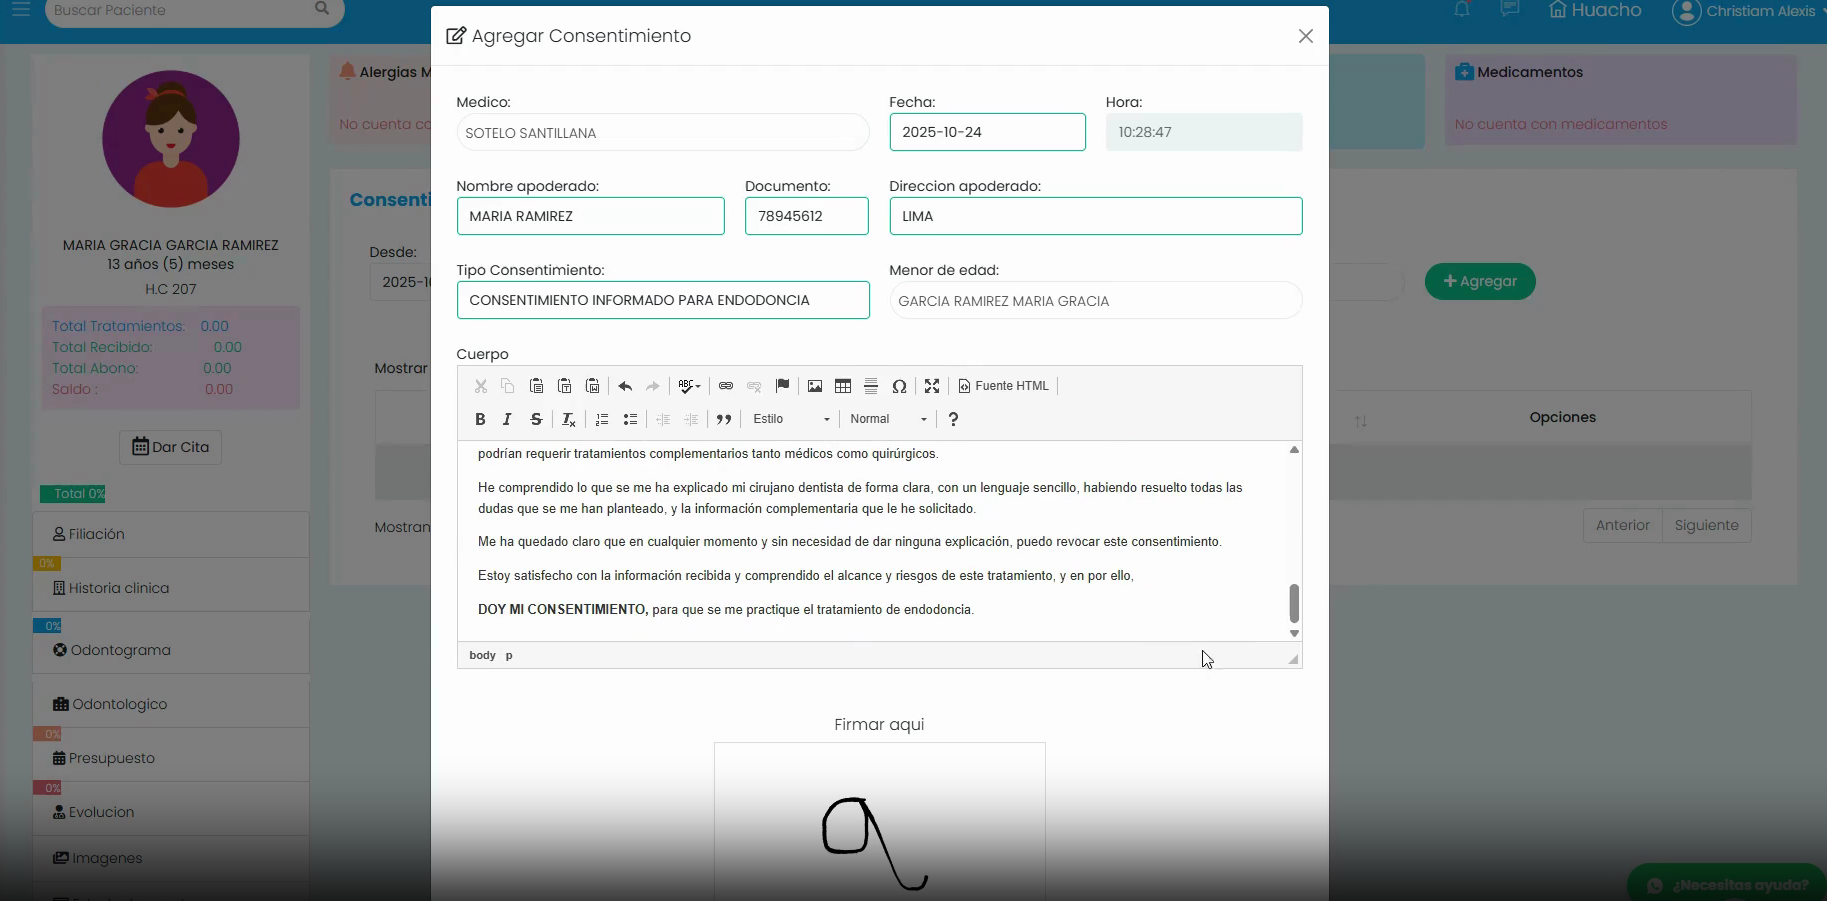Insert a table in the editor
The height and width of the screenshot is (901, 1827).
point(843,386)
